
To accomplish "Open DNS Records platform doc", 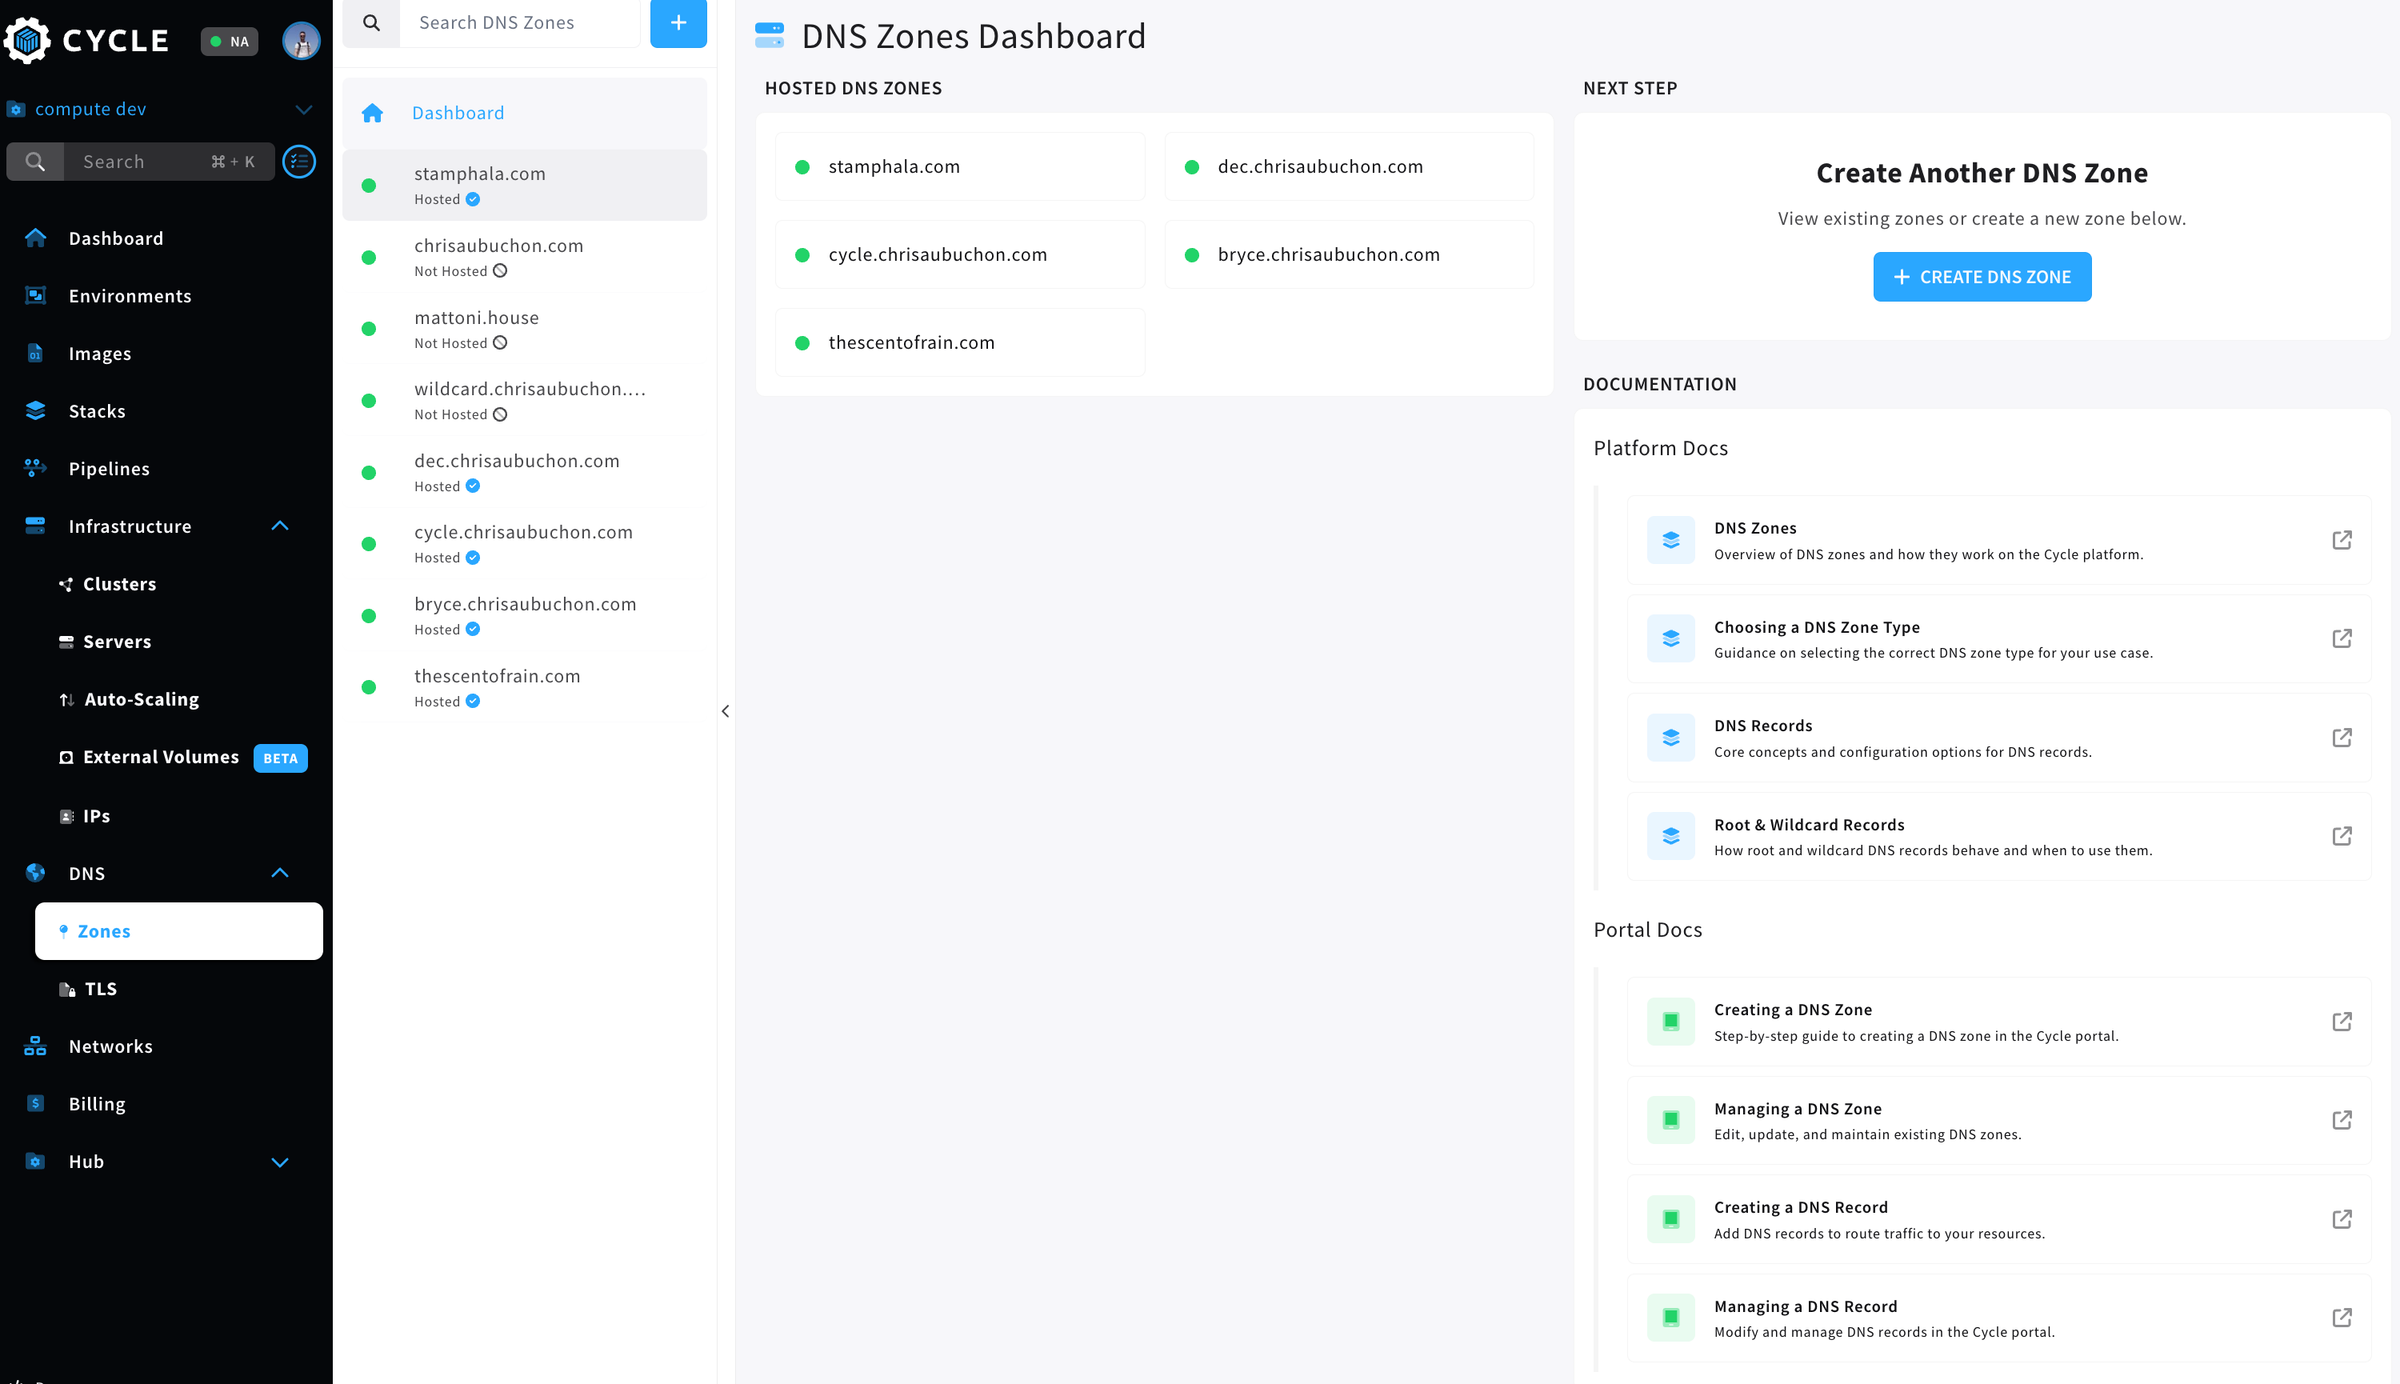I will [x=1998, y=738].
